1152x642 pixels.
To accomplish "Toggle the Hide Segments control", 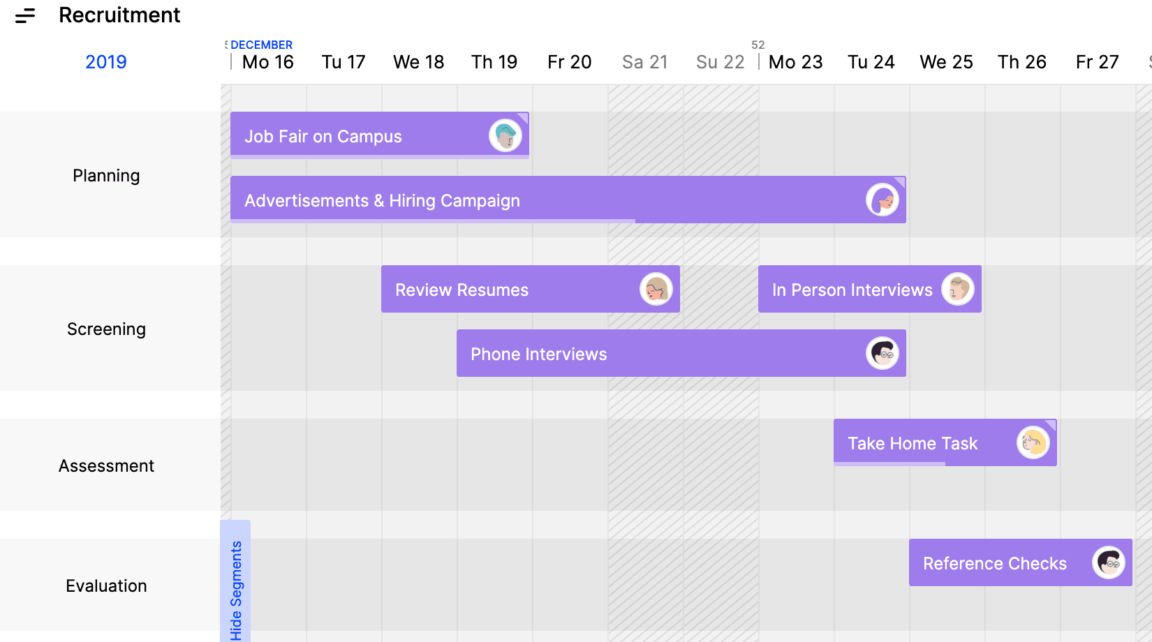I will [235, 585].
